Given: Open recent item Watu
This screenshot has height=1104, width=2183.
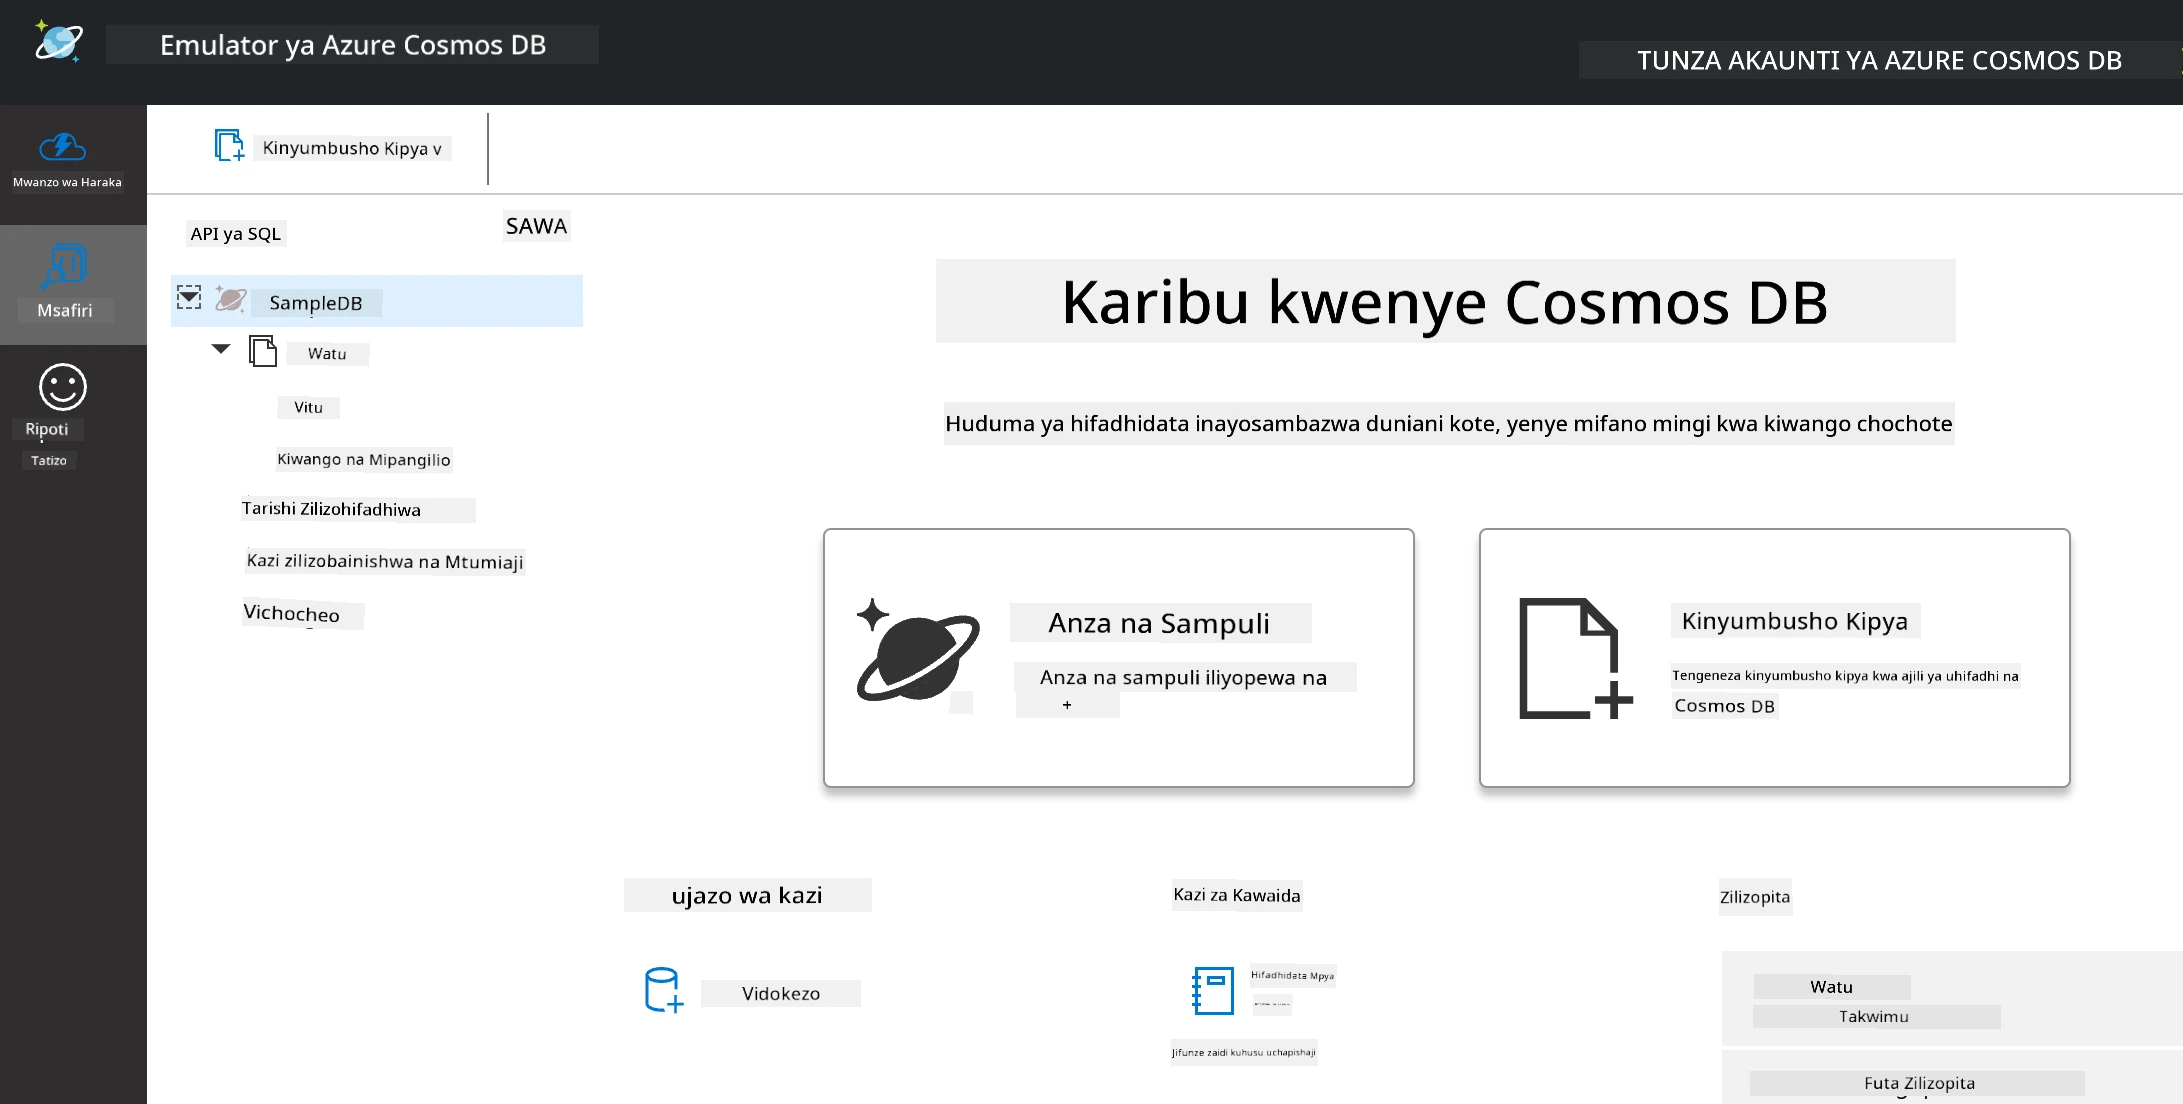Looking at the screenshot, I should tap(1832, 987).
